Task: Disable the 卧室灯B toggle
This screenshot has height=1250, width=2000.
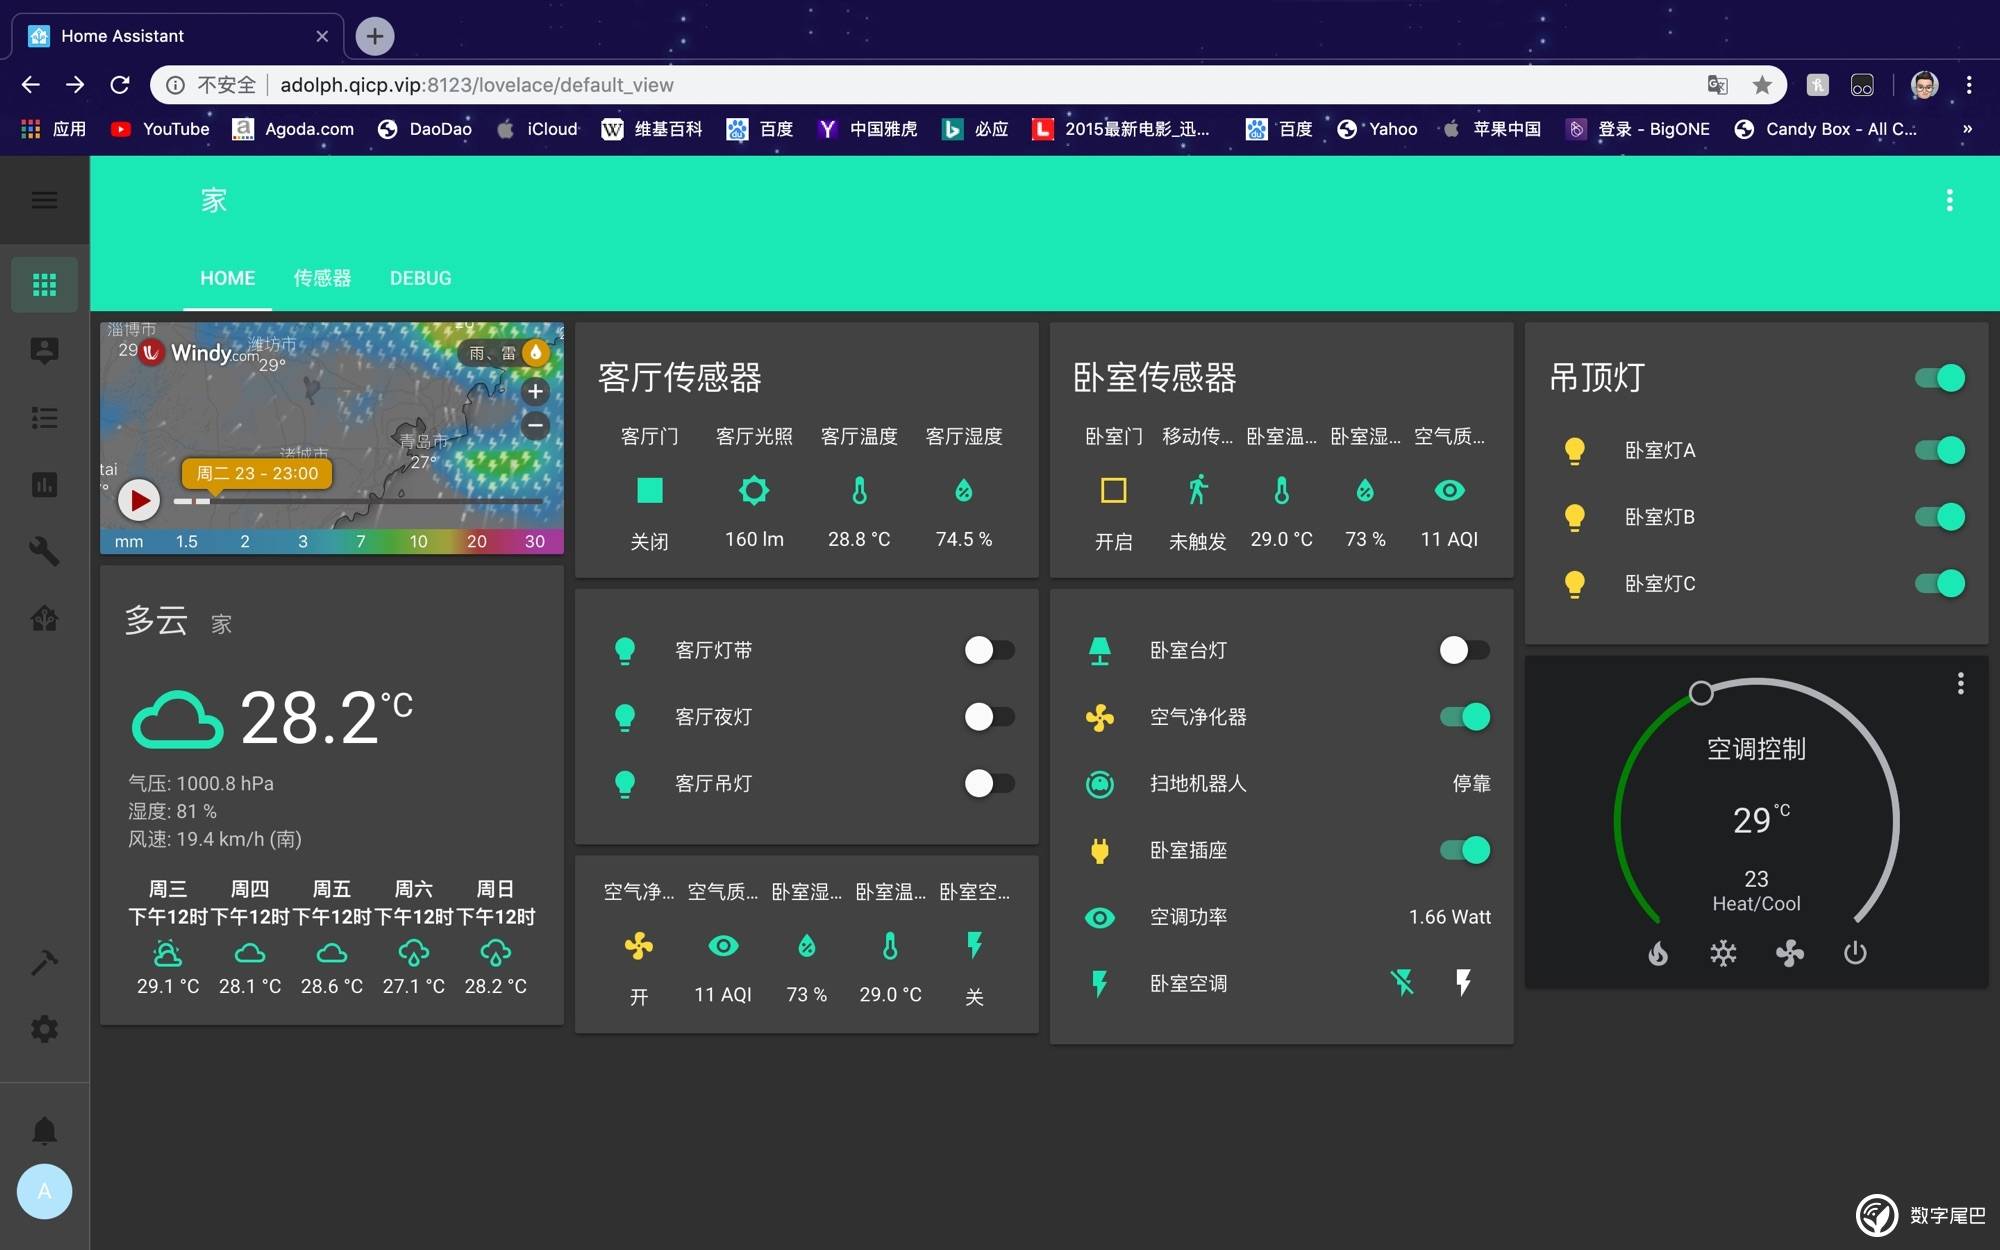Action: tap(1939, 517)
